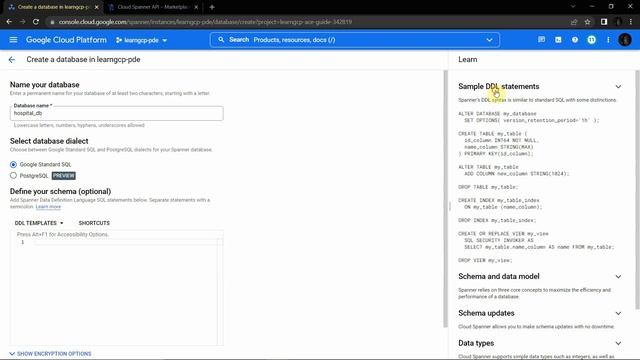
Task: Expand the search bar dropdown arrow
Action: click(489, 40)
